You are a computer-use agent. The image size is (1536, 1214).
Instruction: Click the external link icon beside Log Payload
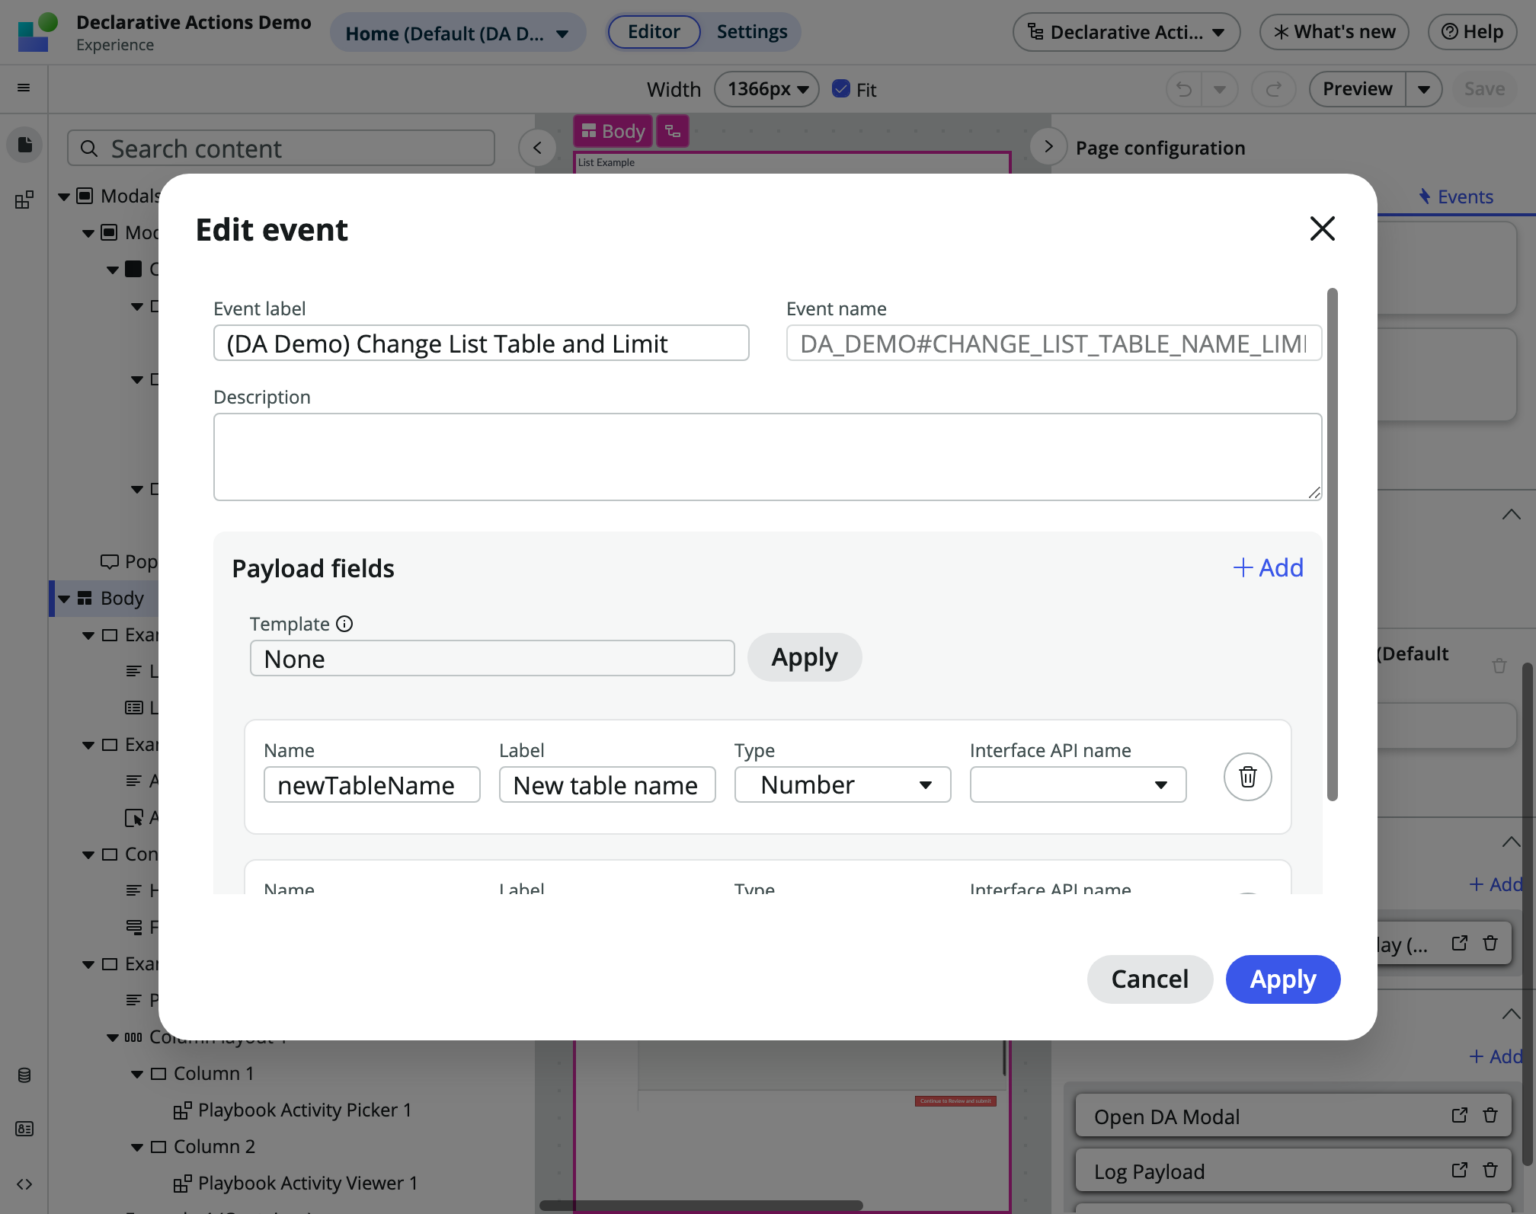click(1459, 1170)
